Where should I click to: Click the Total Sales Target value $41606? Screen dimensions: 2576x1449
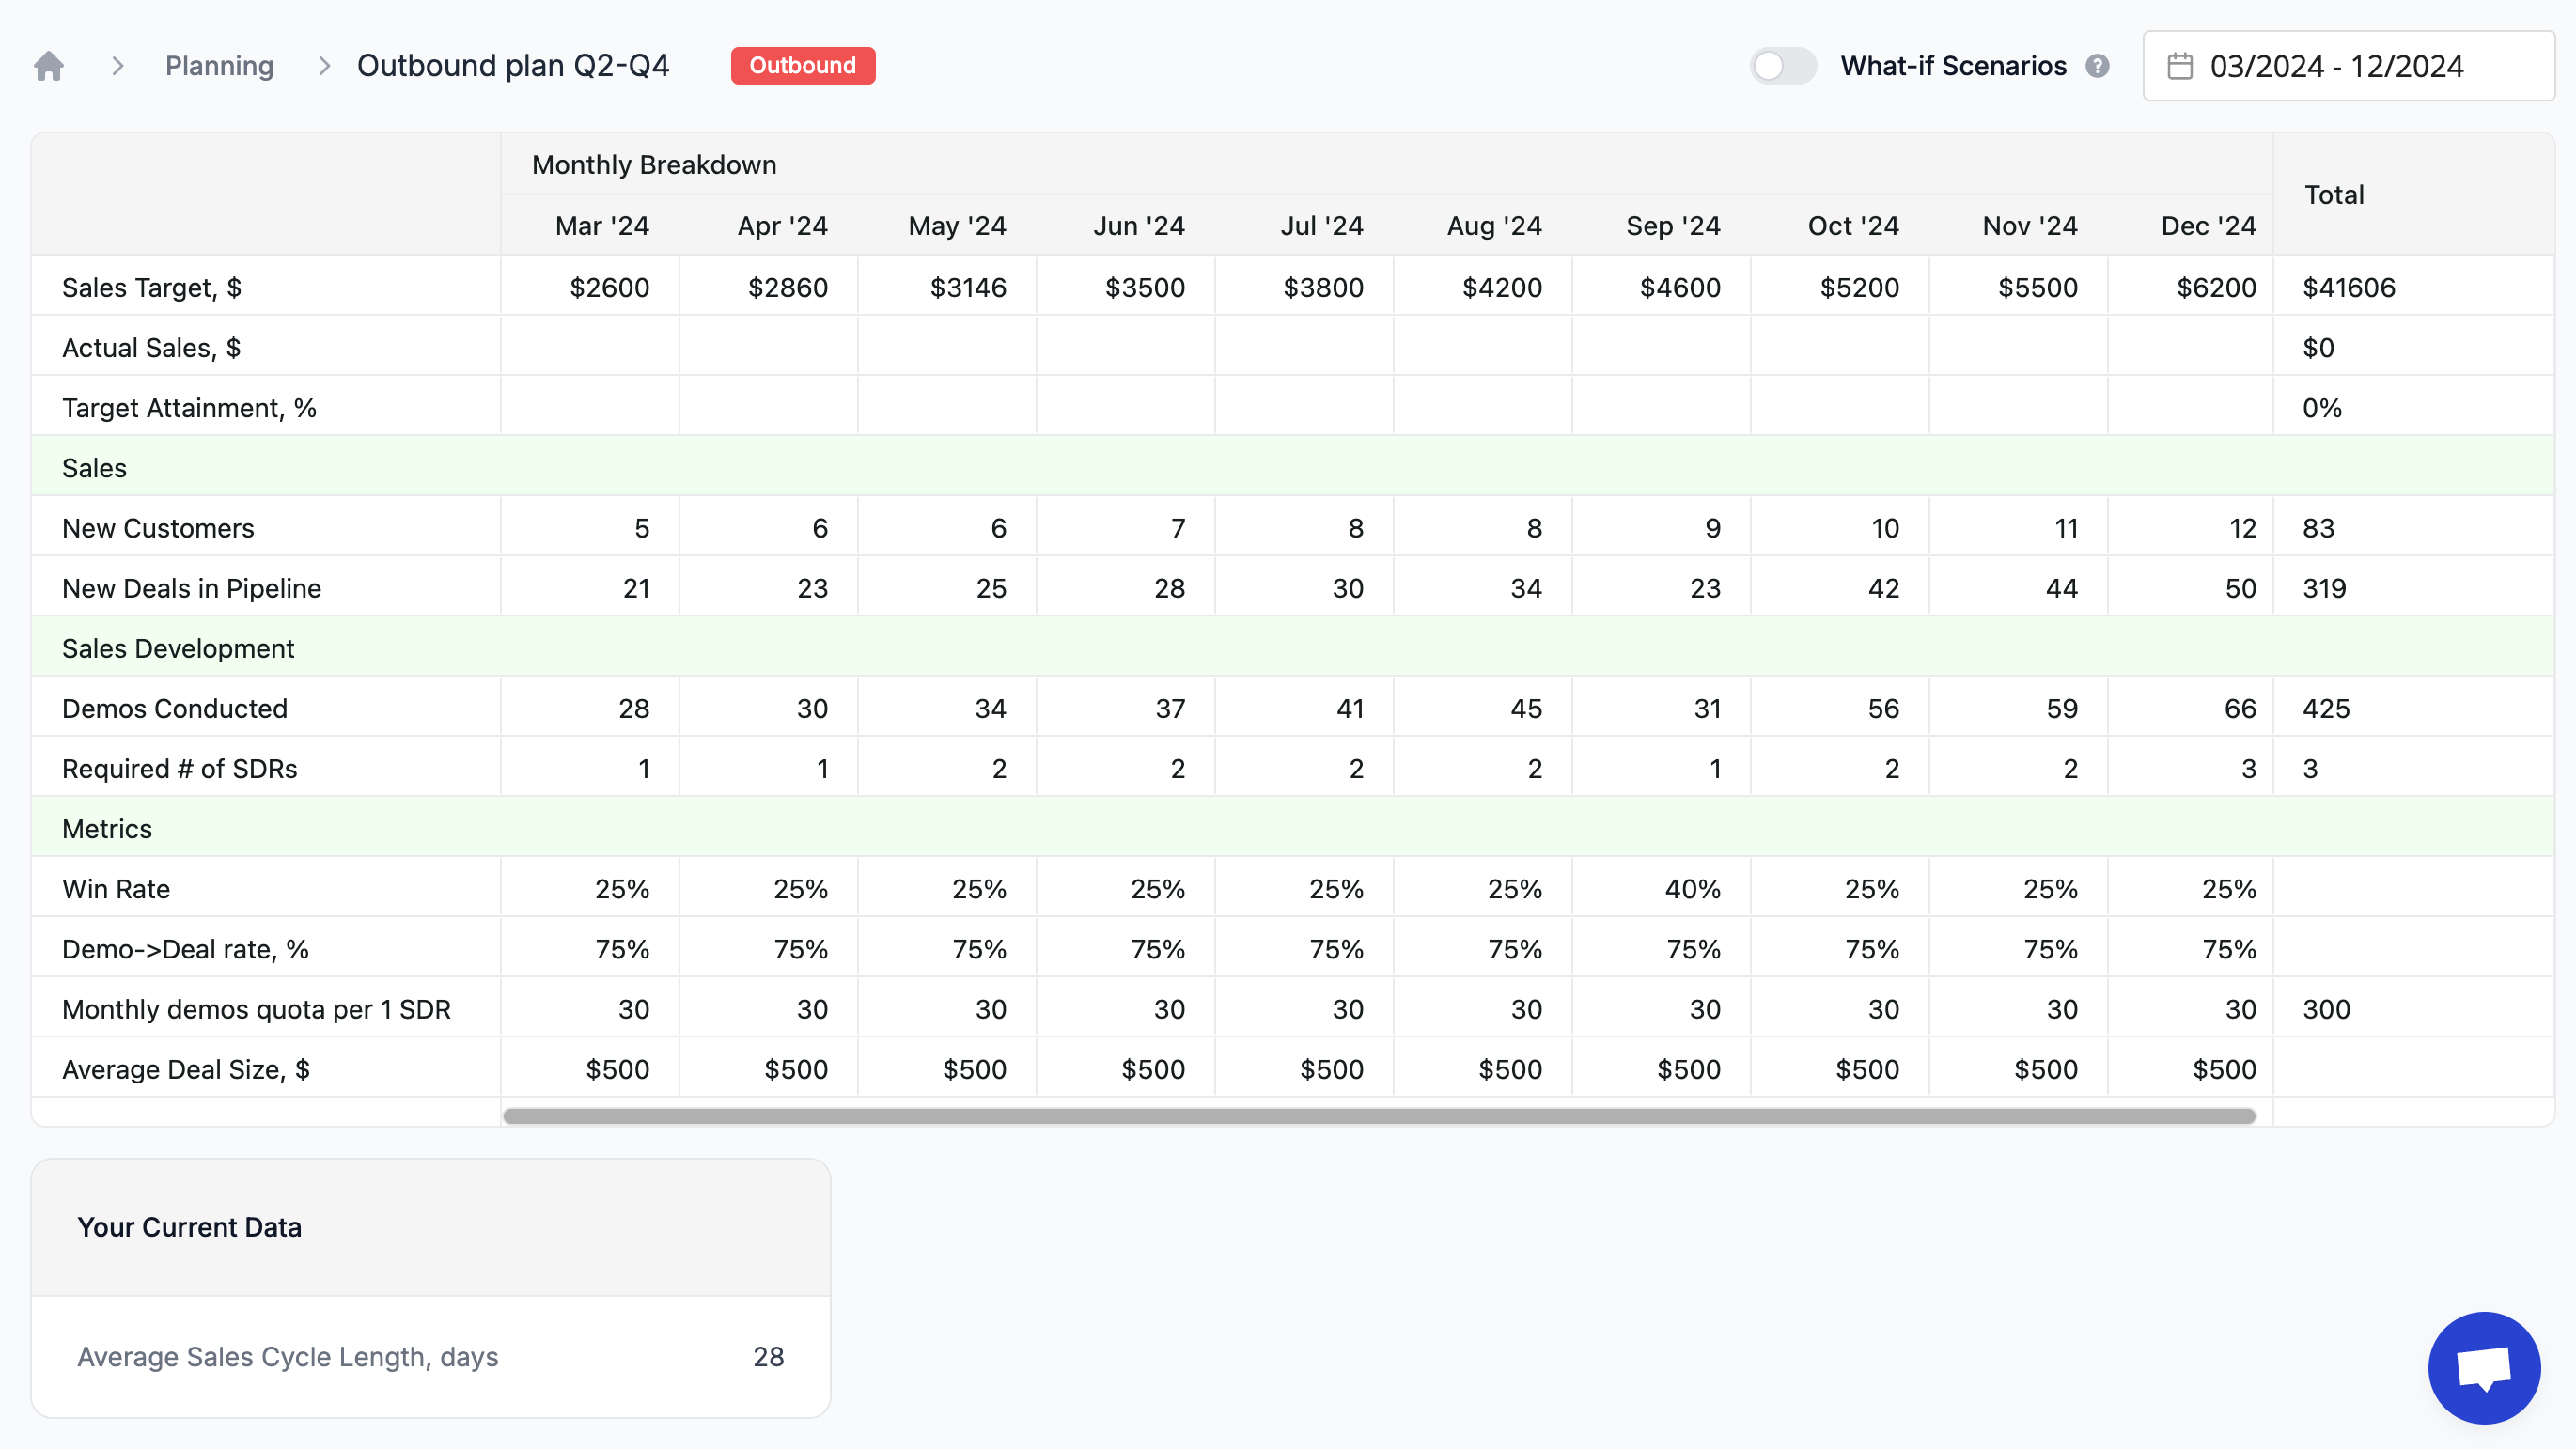2348,287
